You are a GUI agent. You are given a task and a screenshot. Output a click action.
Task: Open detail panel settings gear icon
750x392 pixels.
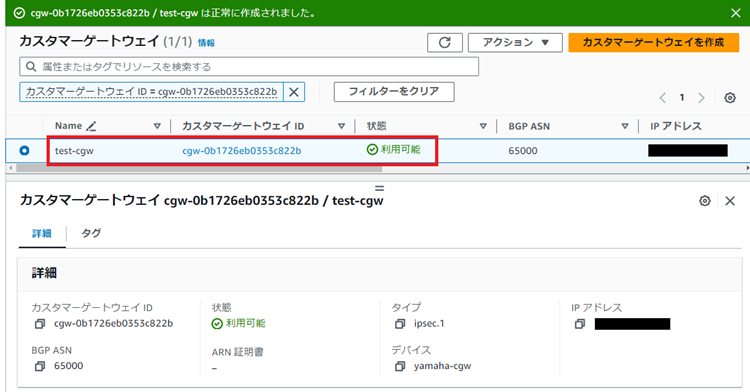tap(705, 201)
